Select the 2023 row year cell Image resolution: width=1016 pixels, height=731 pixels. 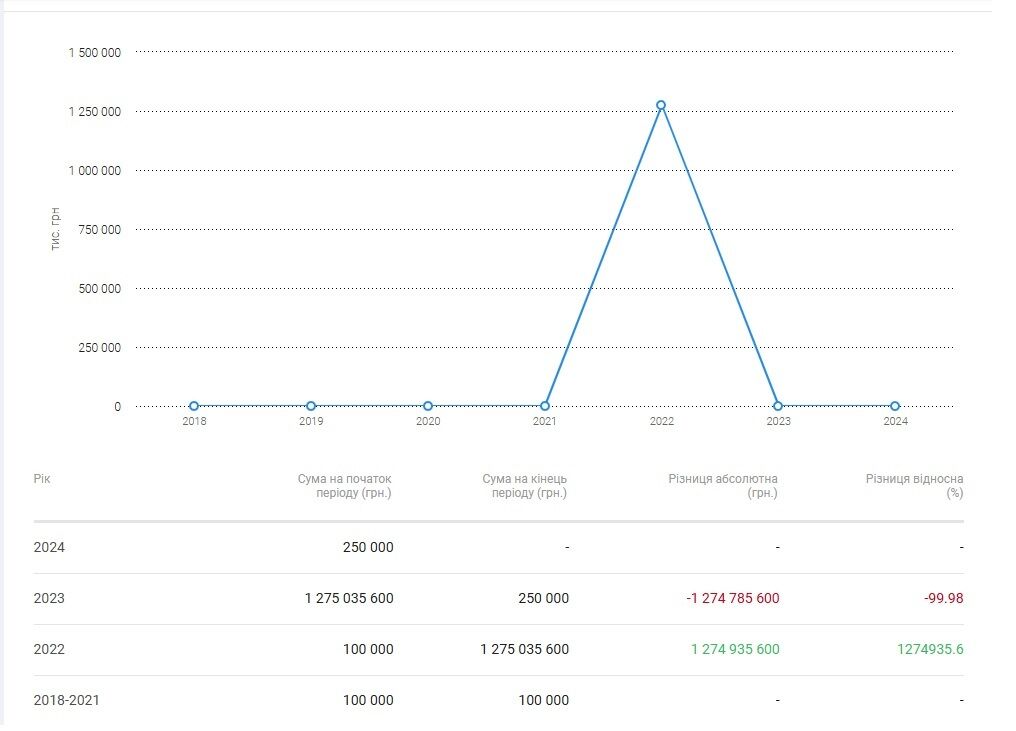[49, 598]
